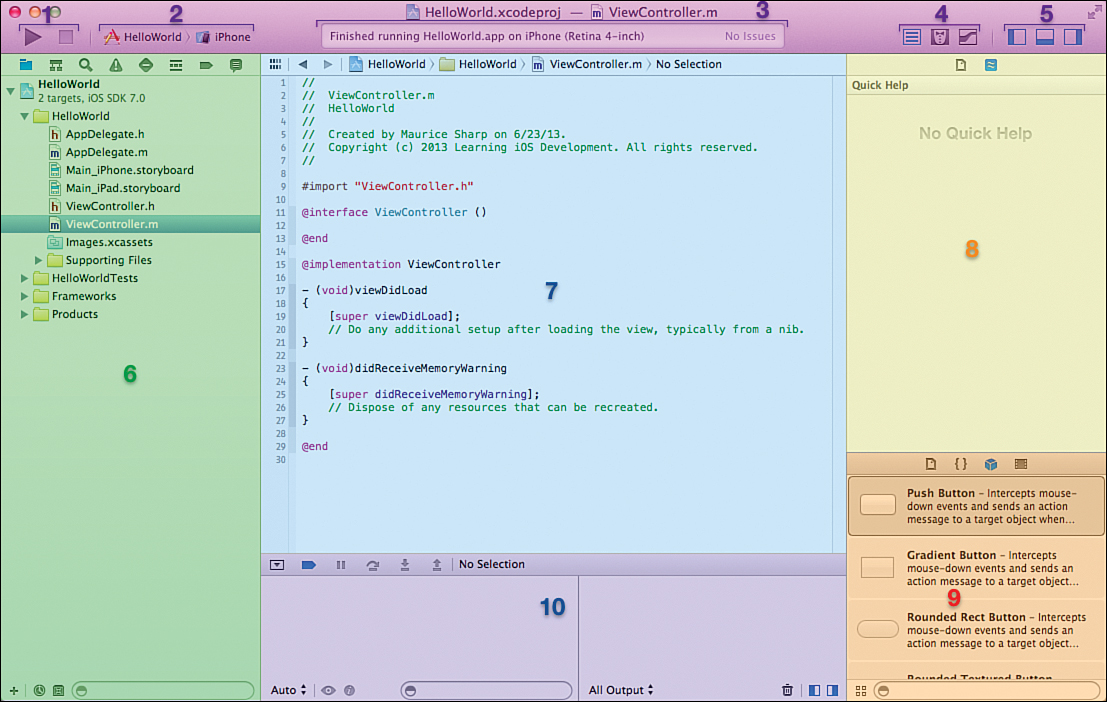The width and height of the screenshot is (1107, 702).
Task: Select the Version editor button
Action: (x=968, y=37)
